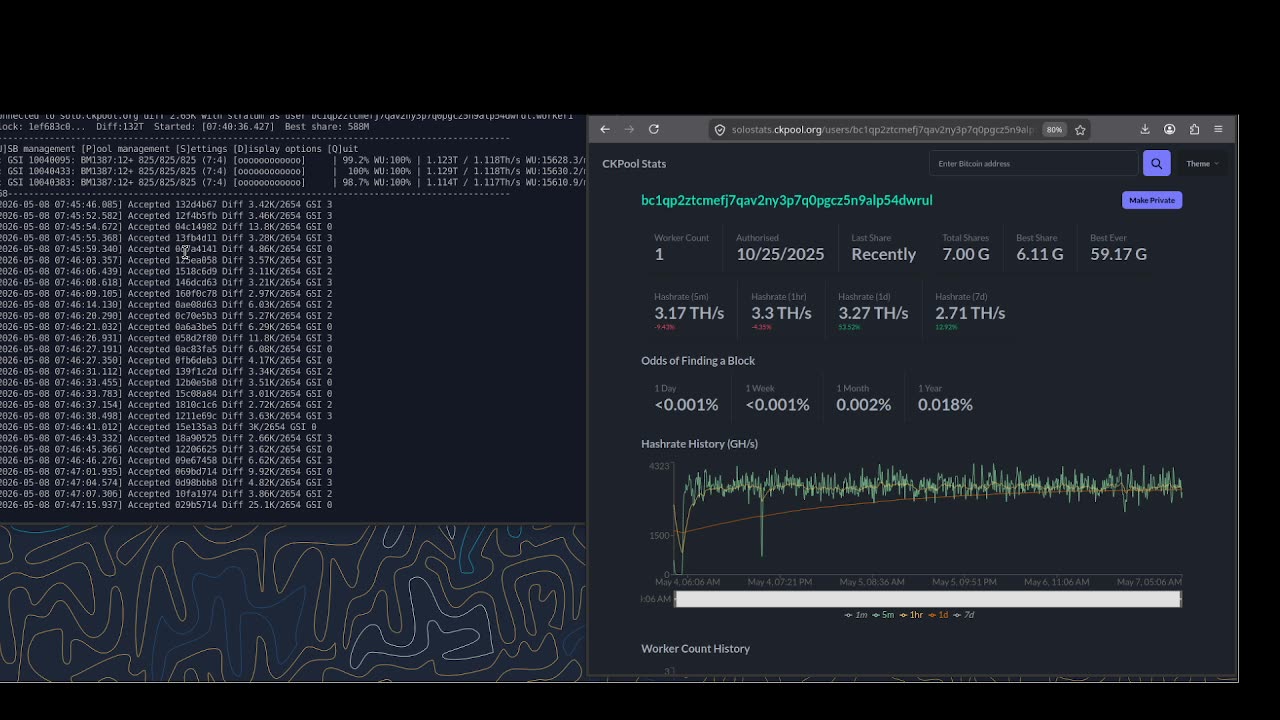Screen dimensions: 1280x720
Task: Click terminal line Accepted 132d4b67
Action: pyautogui.click(x=166, y=204)
